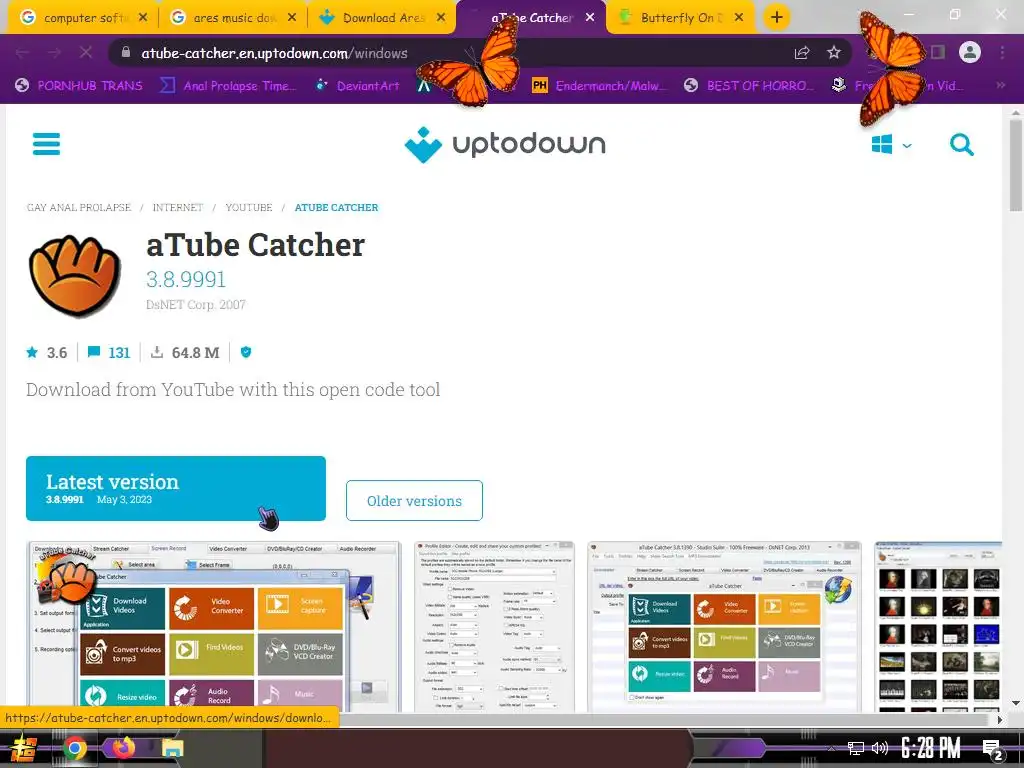Click the address bar URL
This screenshot has height=768, width=1024.
click(x=274, y=54)
